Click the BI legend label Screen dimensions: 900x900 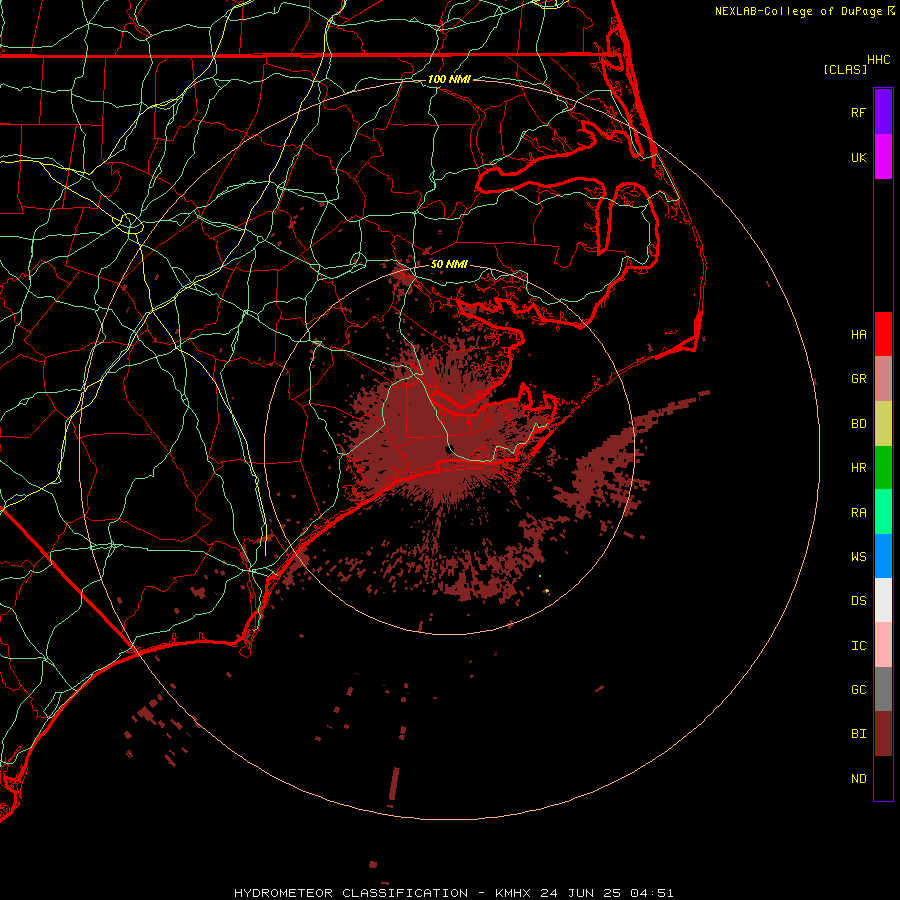(x=858, y=734)
